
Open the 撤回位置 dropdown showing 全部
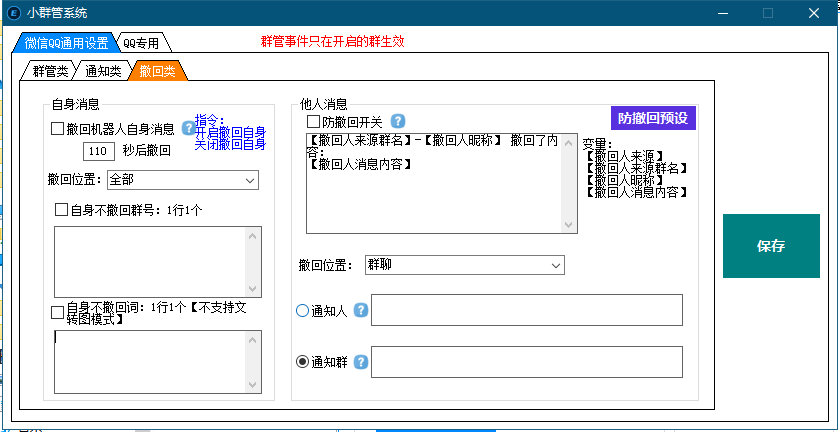point(182,180)
